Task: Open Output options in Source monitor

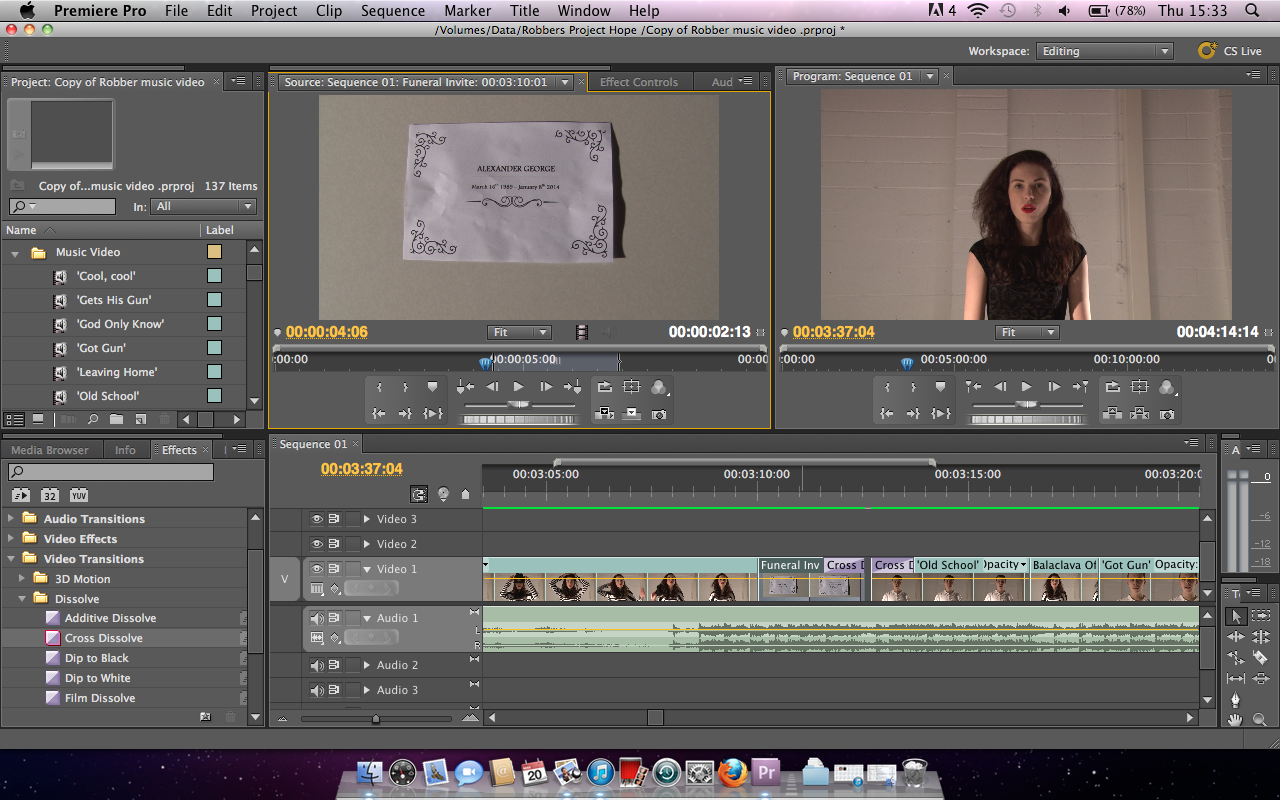Action: click(659, 387)
